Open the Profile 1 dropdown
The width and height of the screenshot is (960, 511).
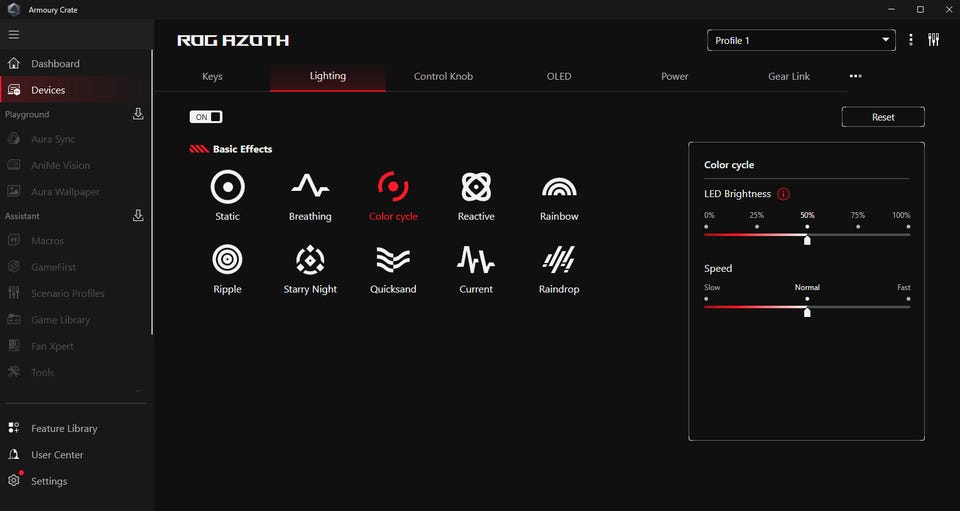pyautogui.click(x=800, y=40)
